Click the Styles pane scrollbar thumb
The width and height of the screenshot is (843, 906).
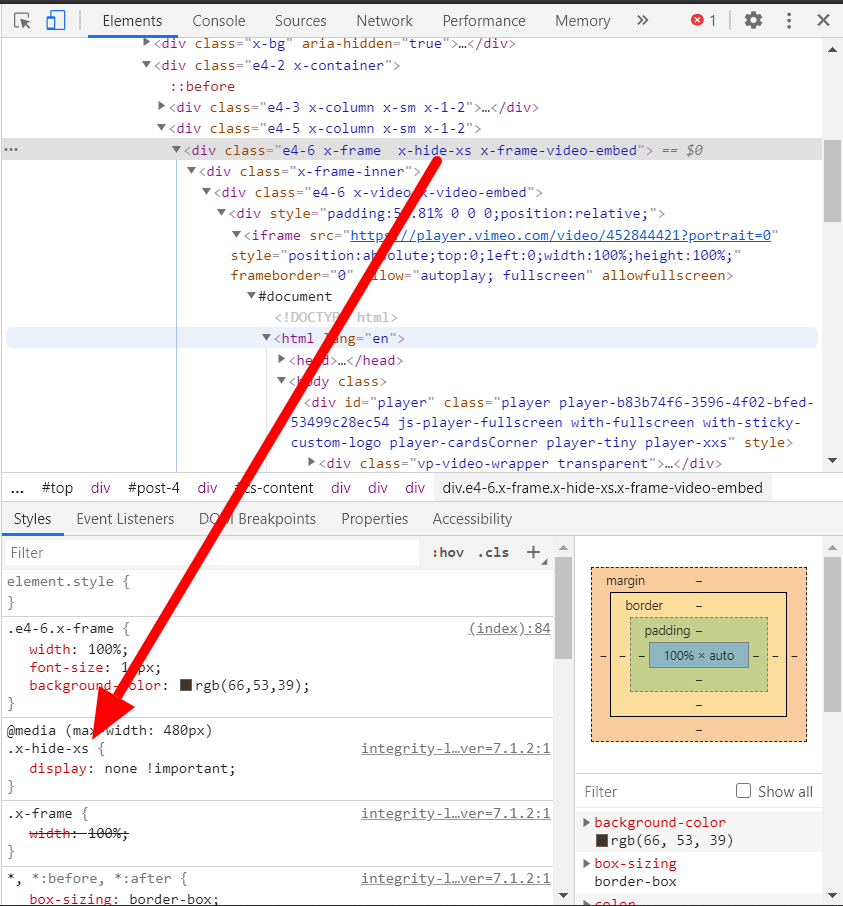tap(563, 608)
